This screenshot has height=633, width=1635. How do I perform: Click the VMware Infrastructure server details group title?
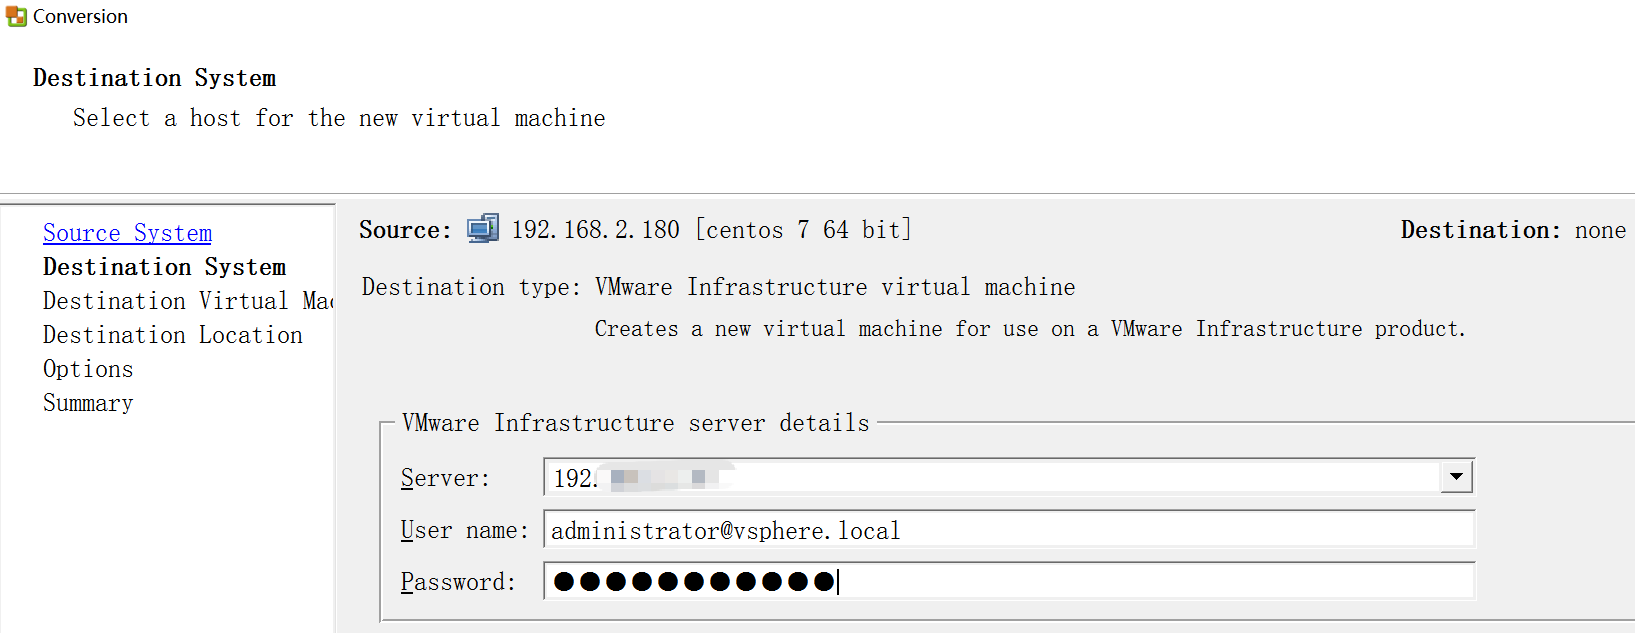[636, 423]
